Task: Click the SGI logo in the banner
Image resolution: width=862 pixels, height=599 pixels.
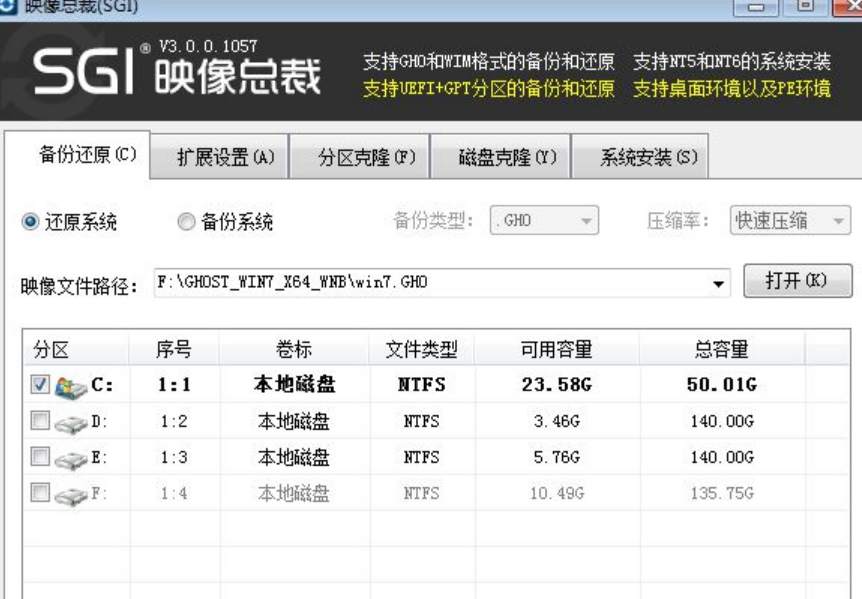Action: [x=84, y=70]
